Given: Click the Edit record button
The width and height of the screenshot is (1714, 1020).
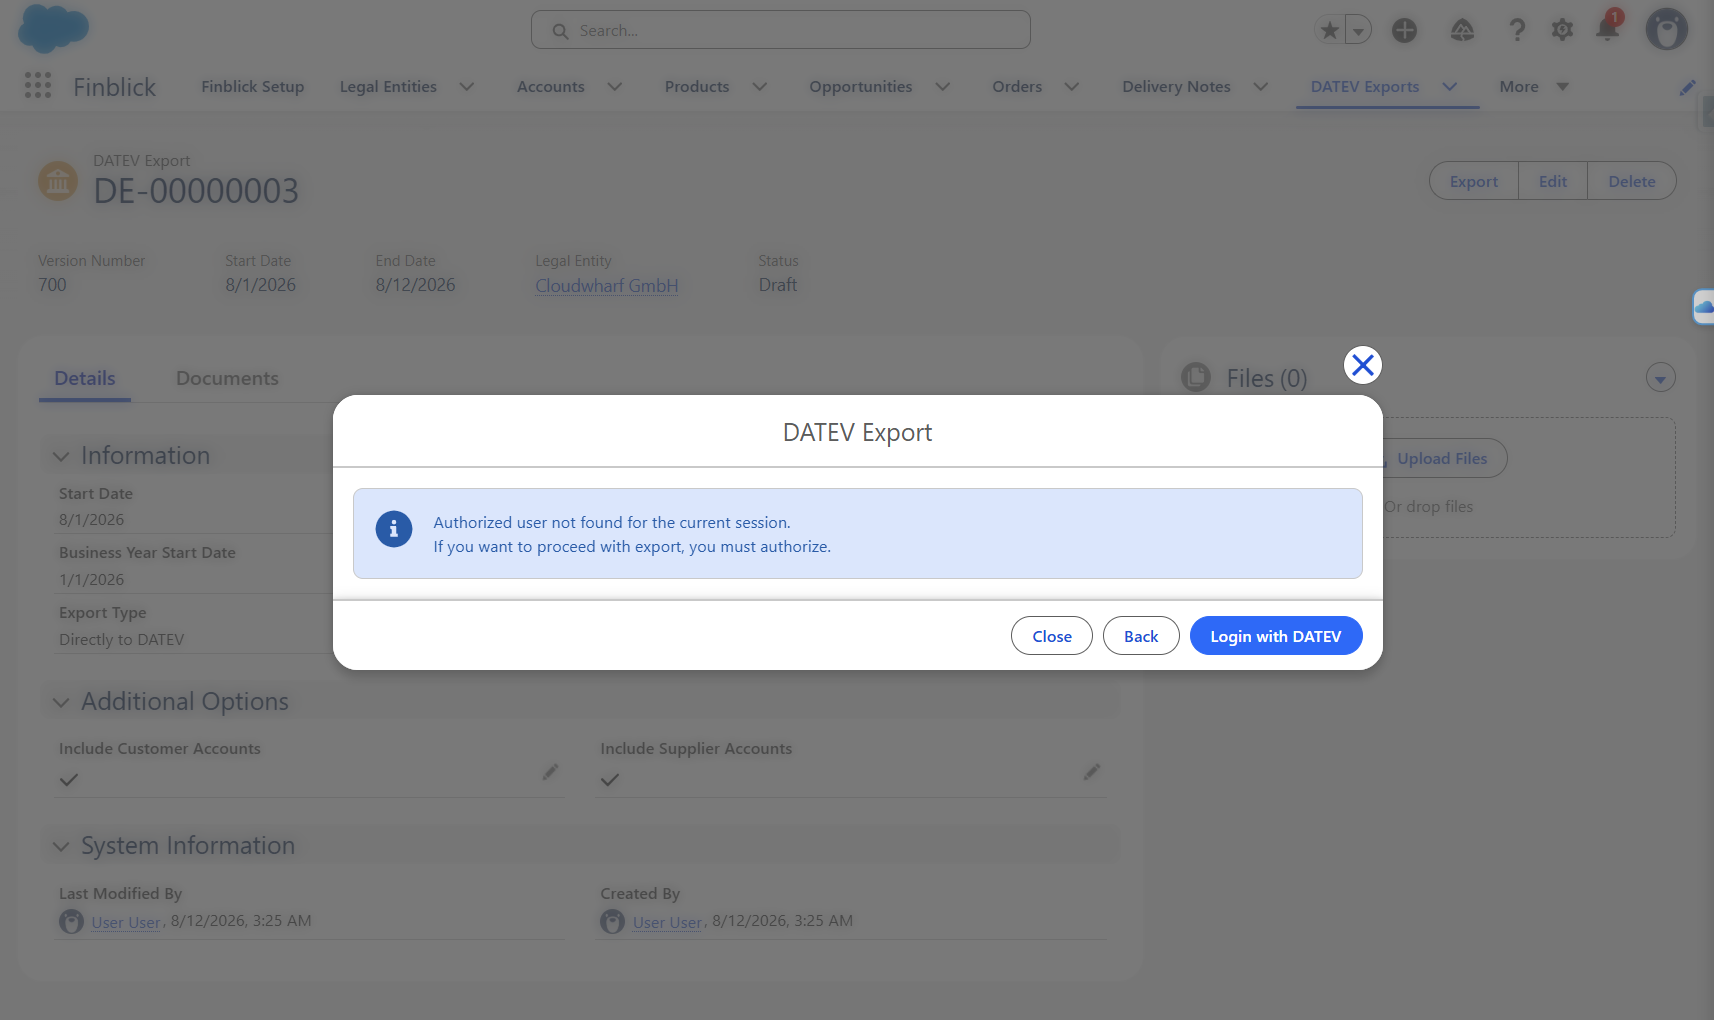Looking at the screenshot, I should (1553, 181).
